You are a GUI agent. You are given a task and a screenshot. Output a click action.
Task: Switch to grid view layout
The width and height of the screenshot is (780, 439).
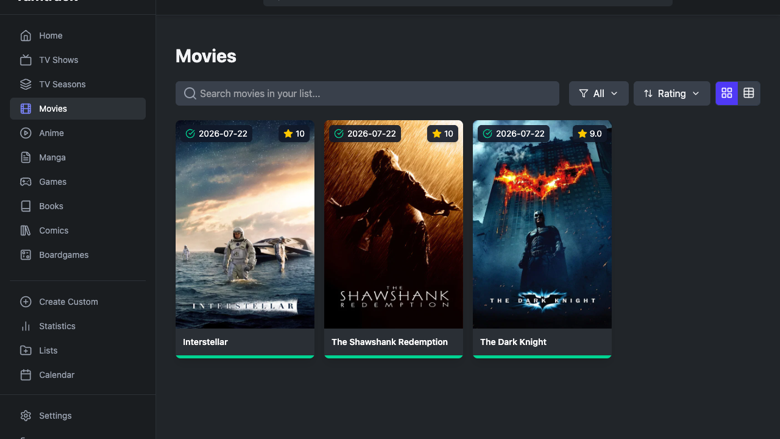tap(727, 93)
